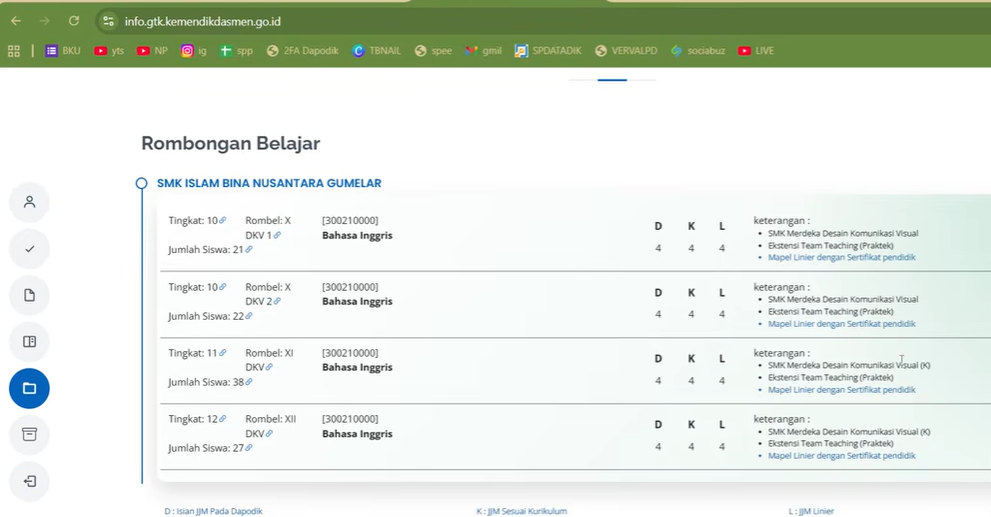Open the LIVE YouTube bookmark
Image resolution: width=991 pixels, height=517 pixels.
tap(755, 51)
